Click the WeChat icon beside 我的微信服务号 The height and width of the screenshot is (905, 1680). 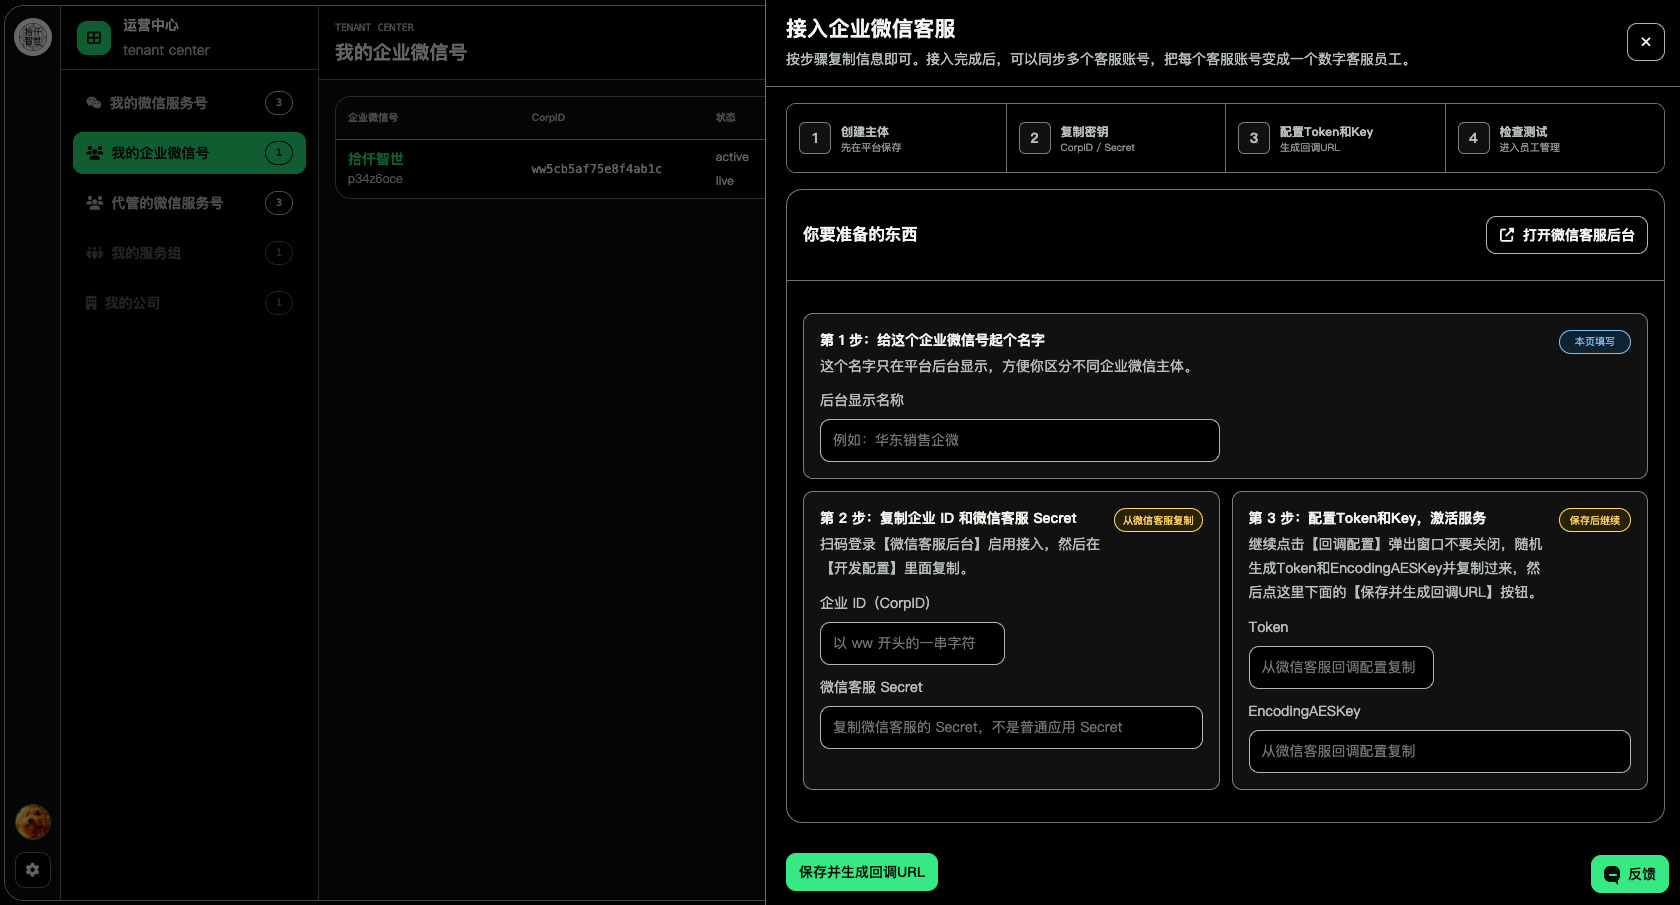[94, 103]
